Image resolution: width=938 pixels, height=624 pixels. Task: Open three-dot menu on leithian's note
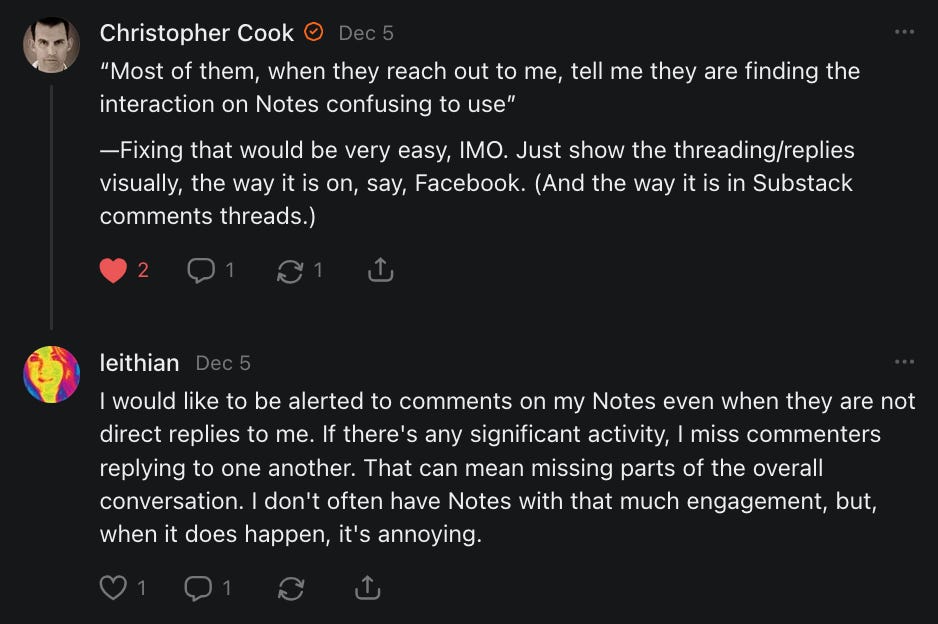[x=905, y=362]
